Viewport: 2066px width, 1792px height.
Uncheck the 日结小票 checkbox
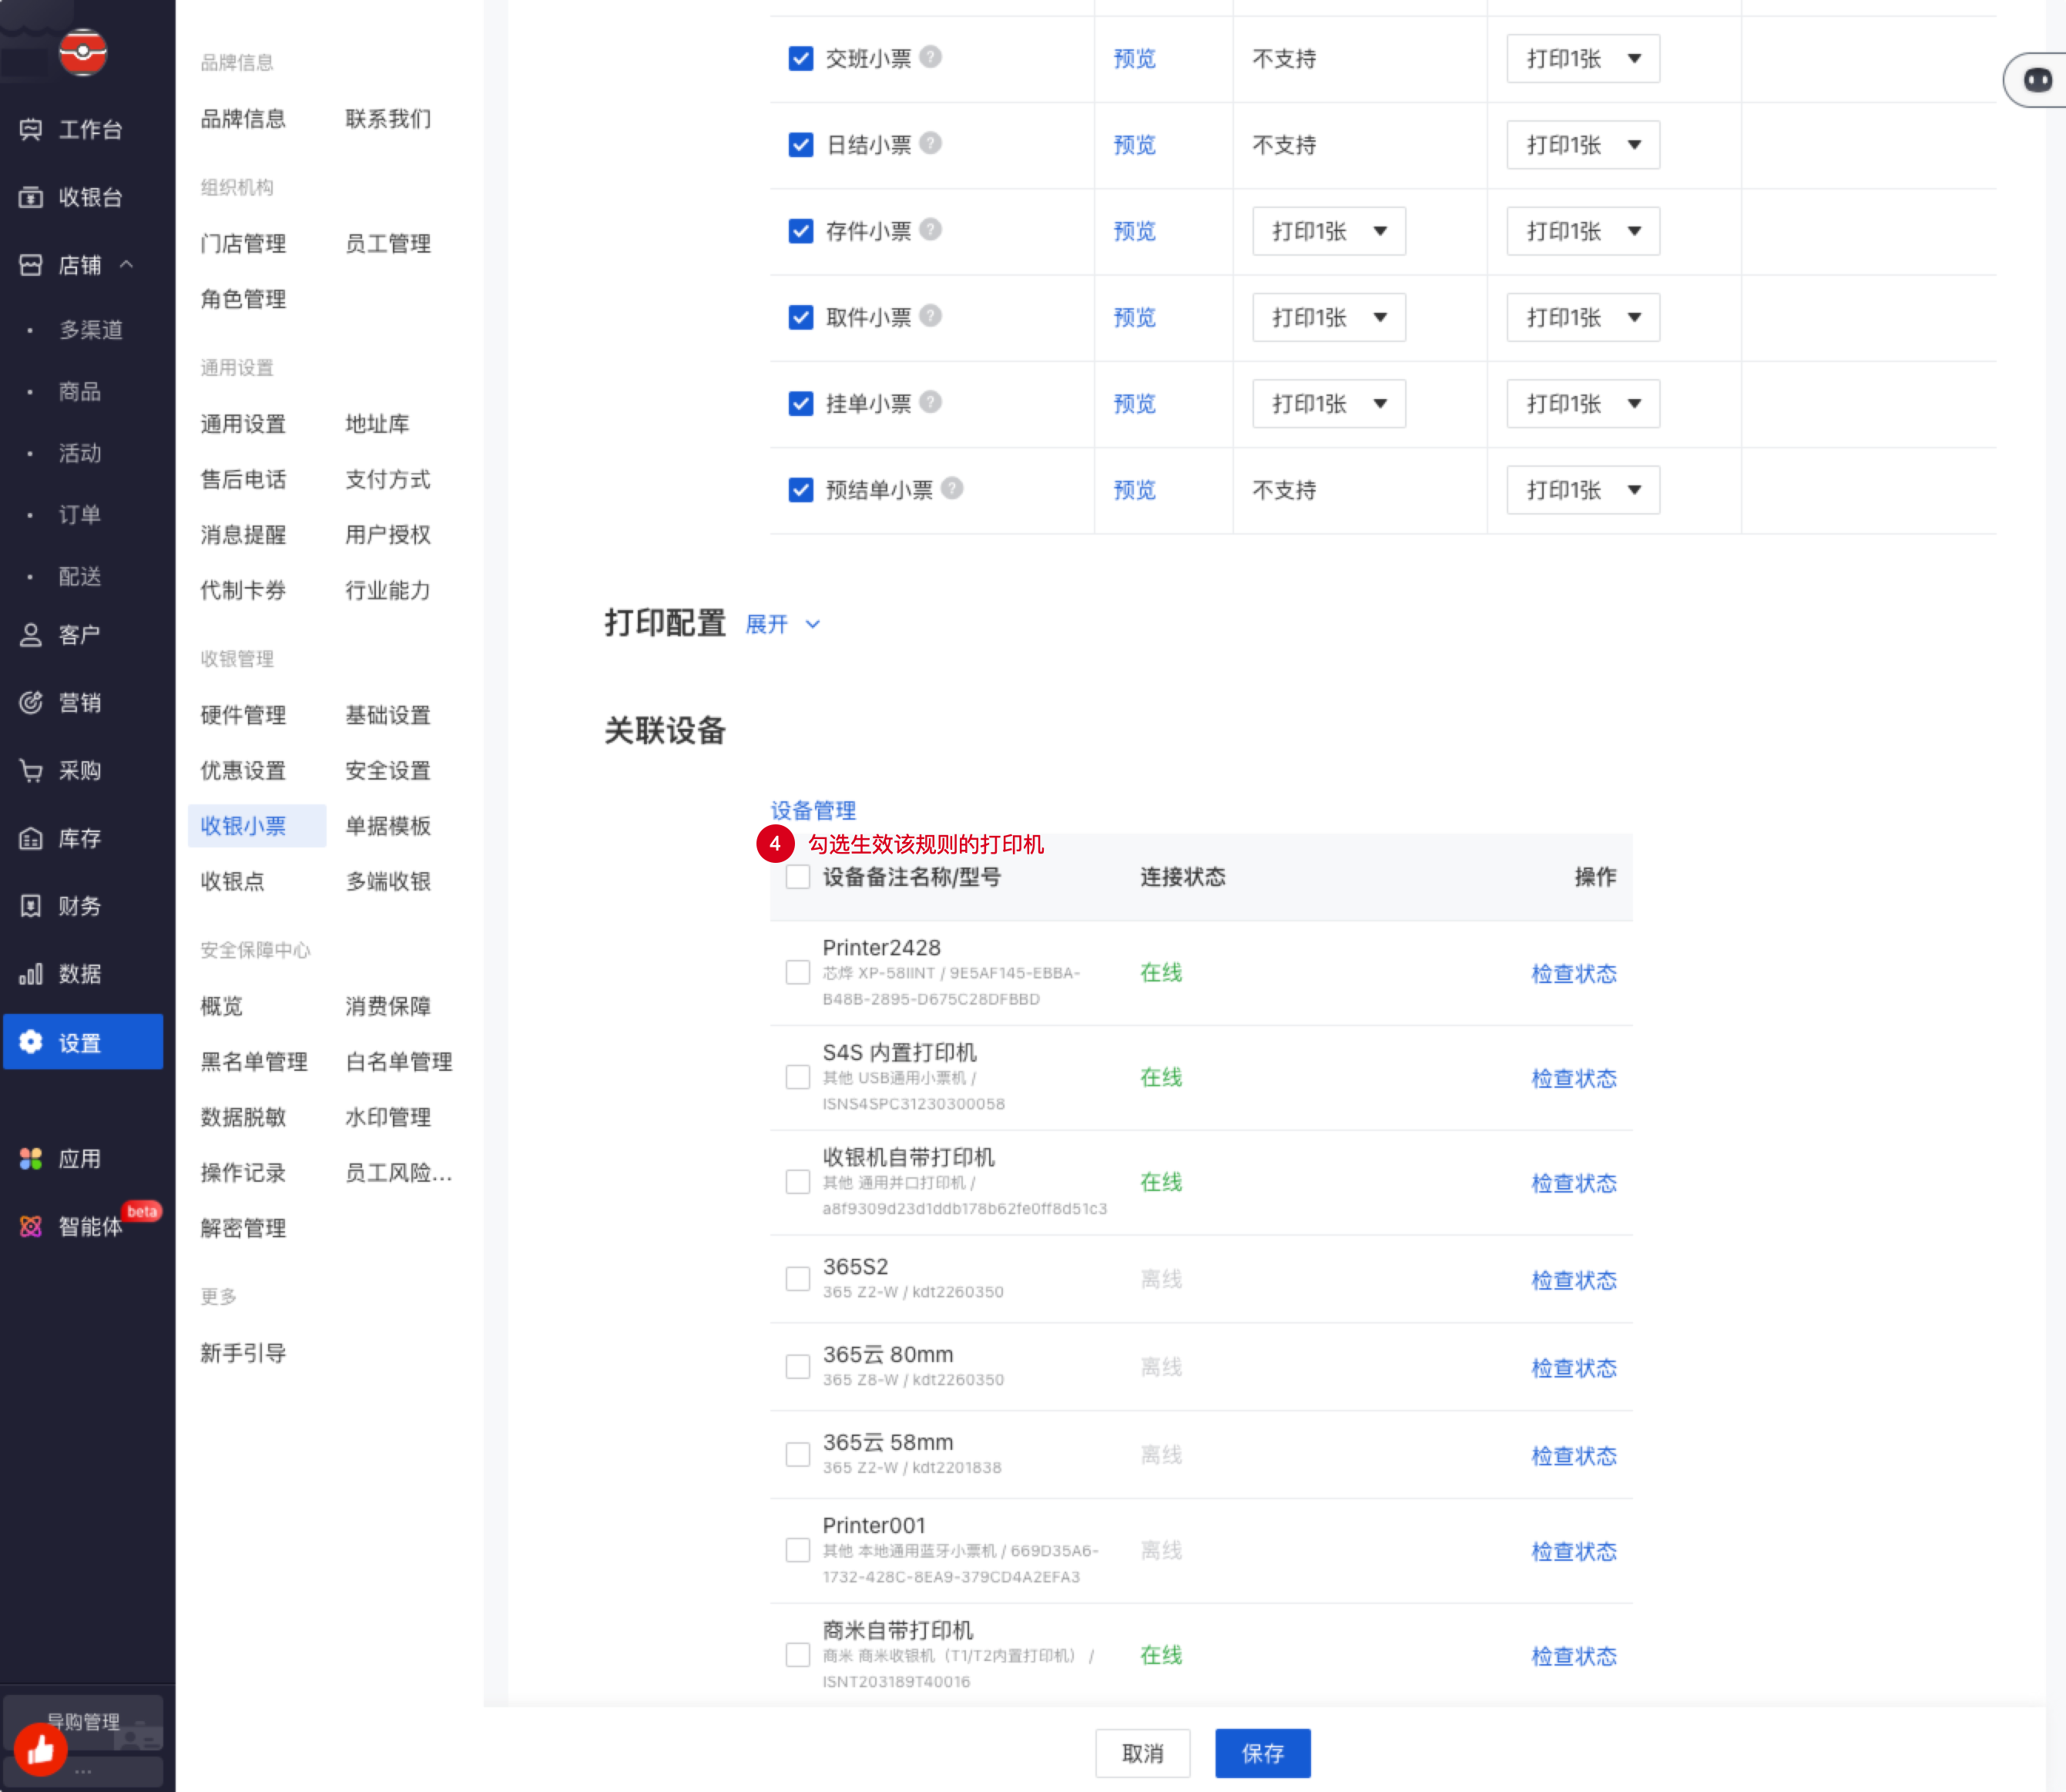(x=800, y=145)
